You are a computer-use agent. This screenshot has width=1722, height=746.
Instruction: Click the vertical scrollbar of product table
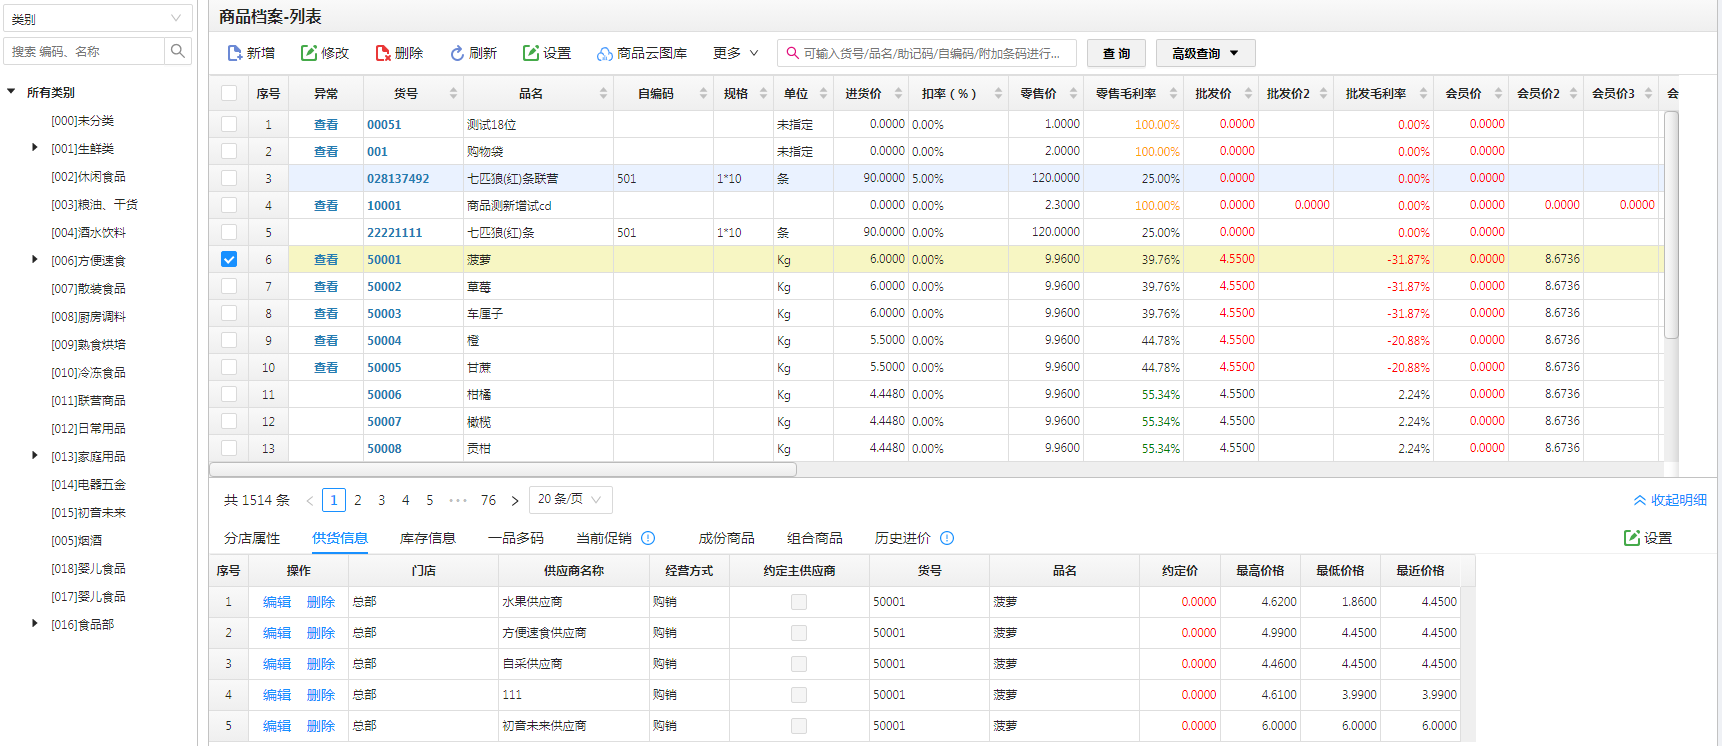coord(1671,225)
